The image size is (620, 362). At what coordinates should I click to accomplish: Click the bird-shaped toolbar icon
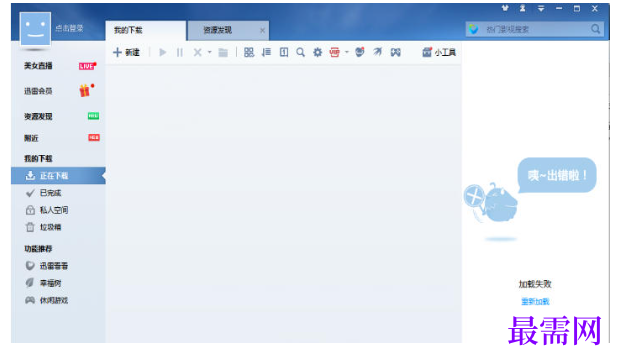point(377,52)
